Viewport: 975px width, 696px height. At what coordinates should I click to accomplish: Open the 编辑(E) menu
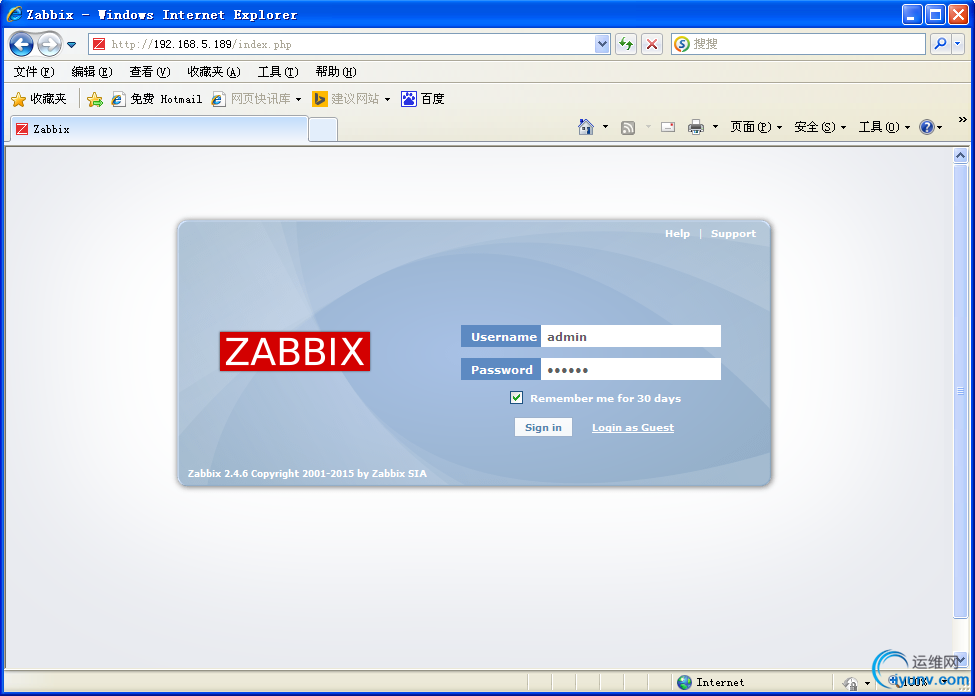coord(92,72)
